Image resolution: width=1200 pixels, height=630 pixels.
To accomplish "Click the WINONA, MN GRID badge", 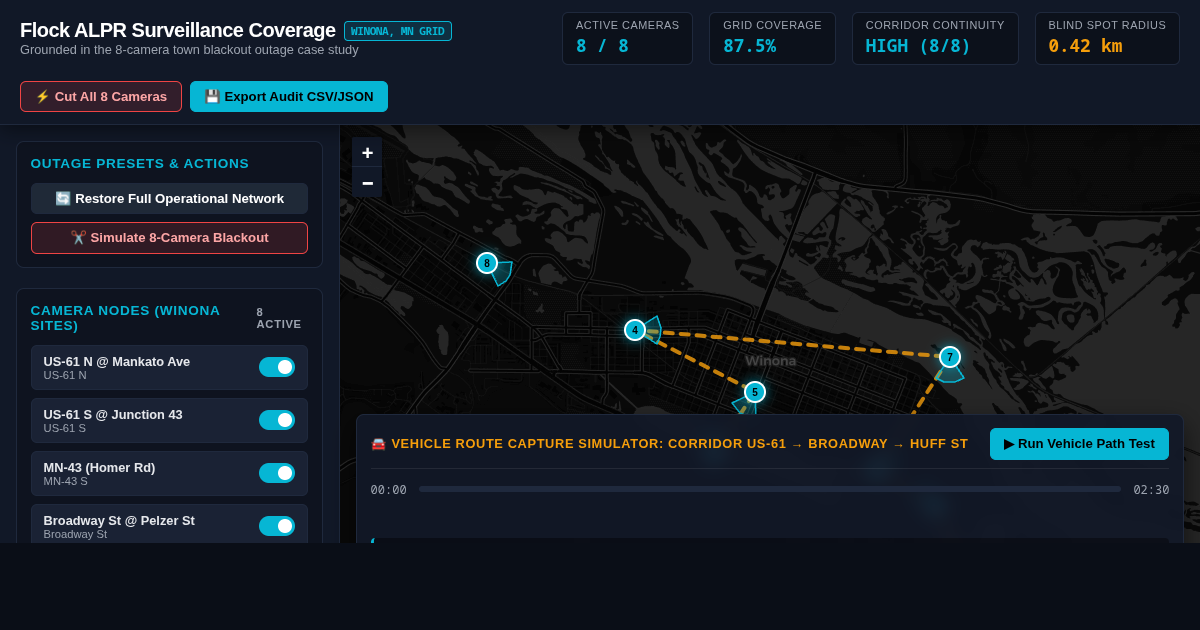I will coord(398,31).
